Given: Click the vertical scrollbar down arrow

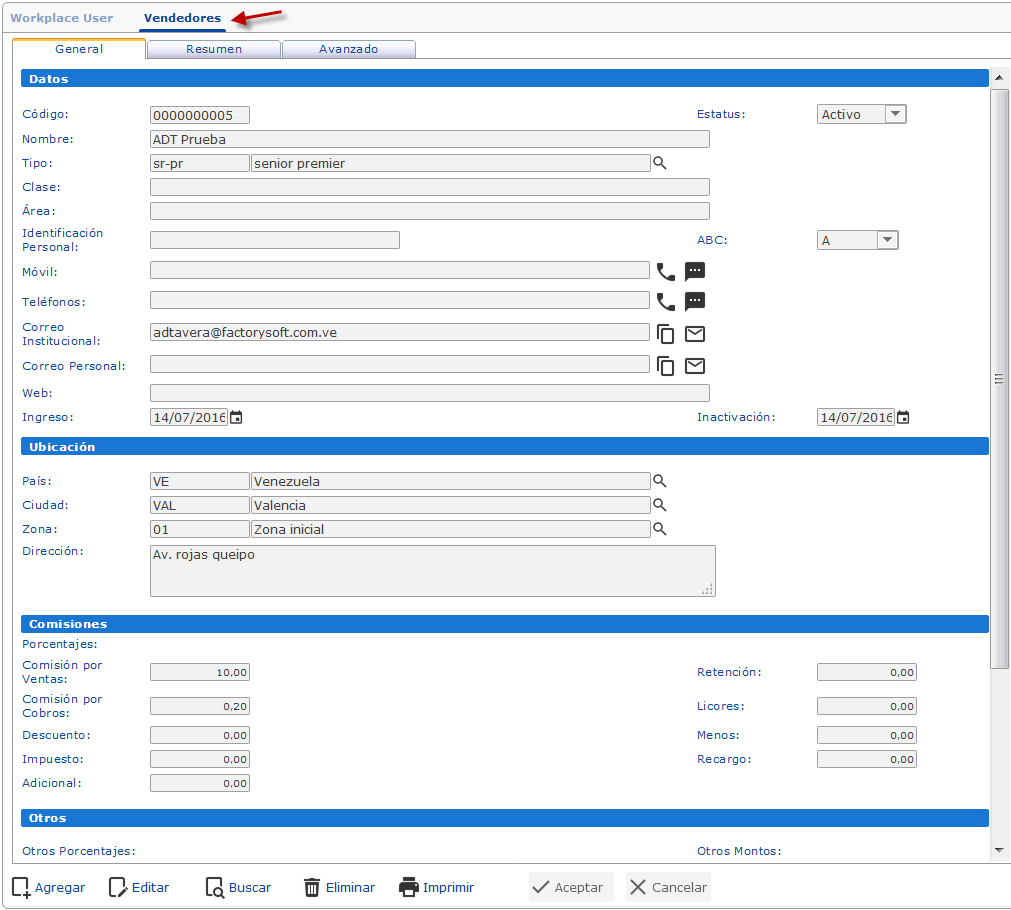Looking at the screenshot, I should 999,850.
